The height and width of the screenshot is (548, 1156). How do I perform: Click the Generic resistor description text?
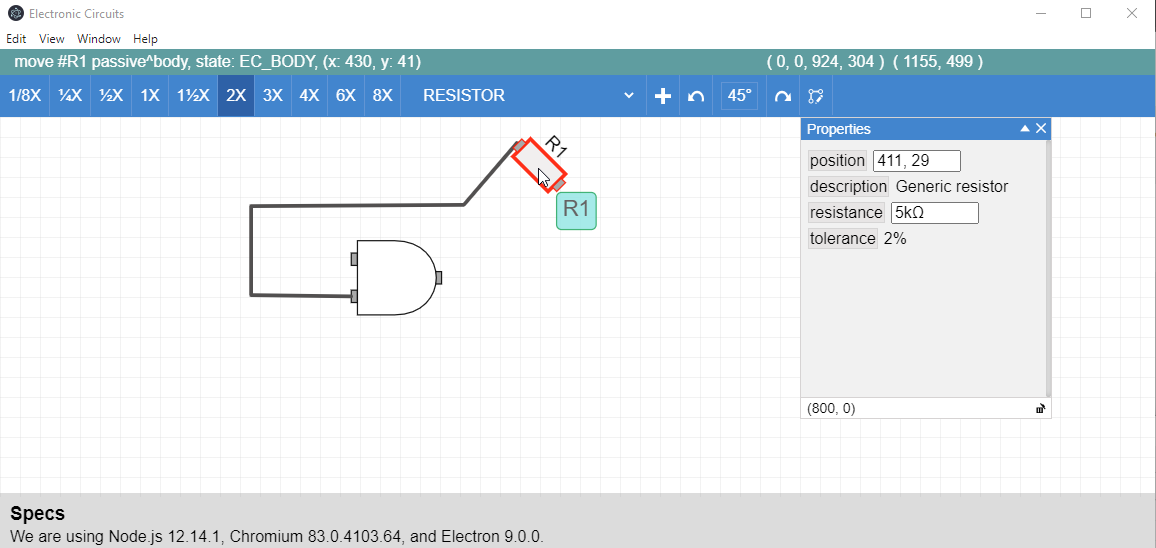[952, 187]
